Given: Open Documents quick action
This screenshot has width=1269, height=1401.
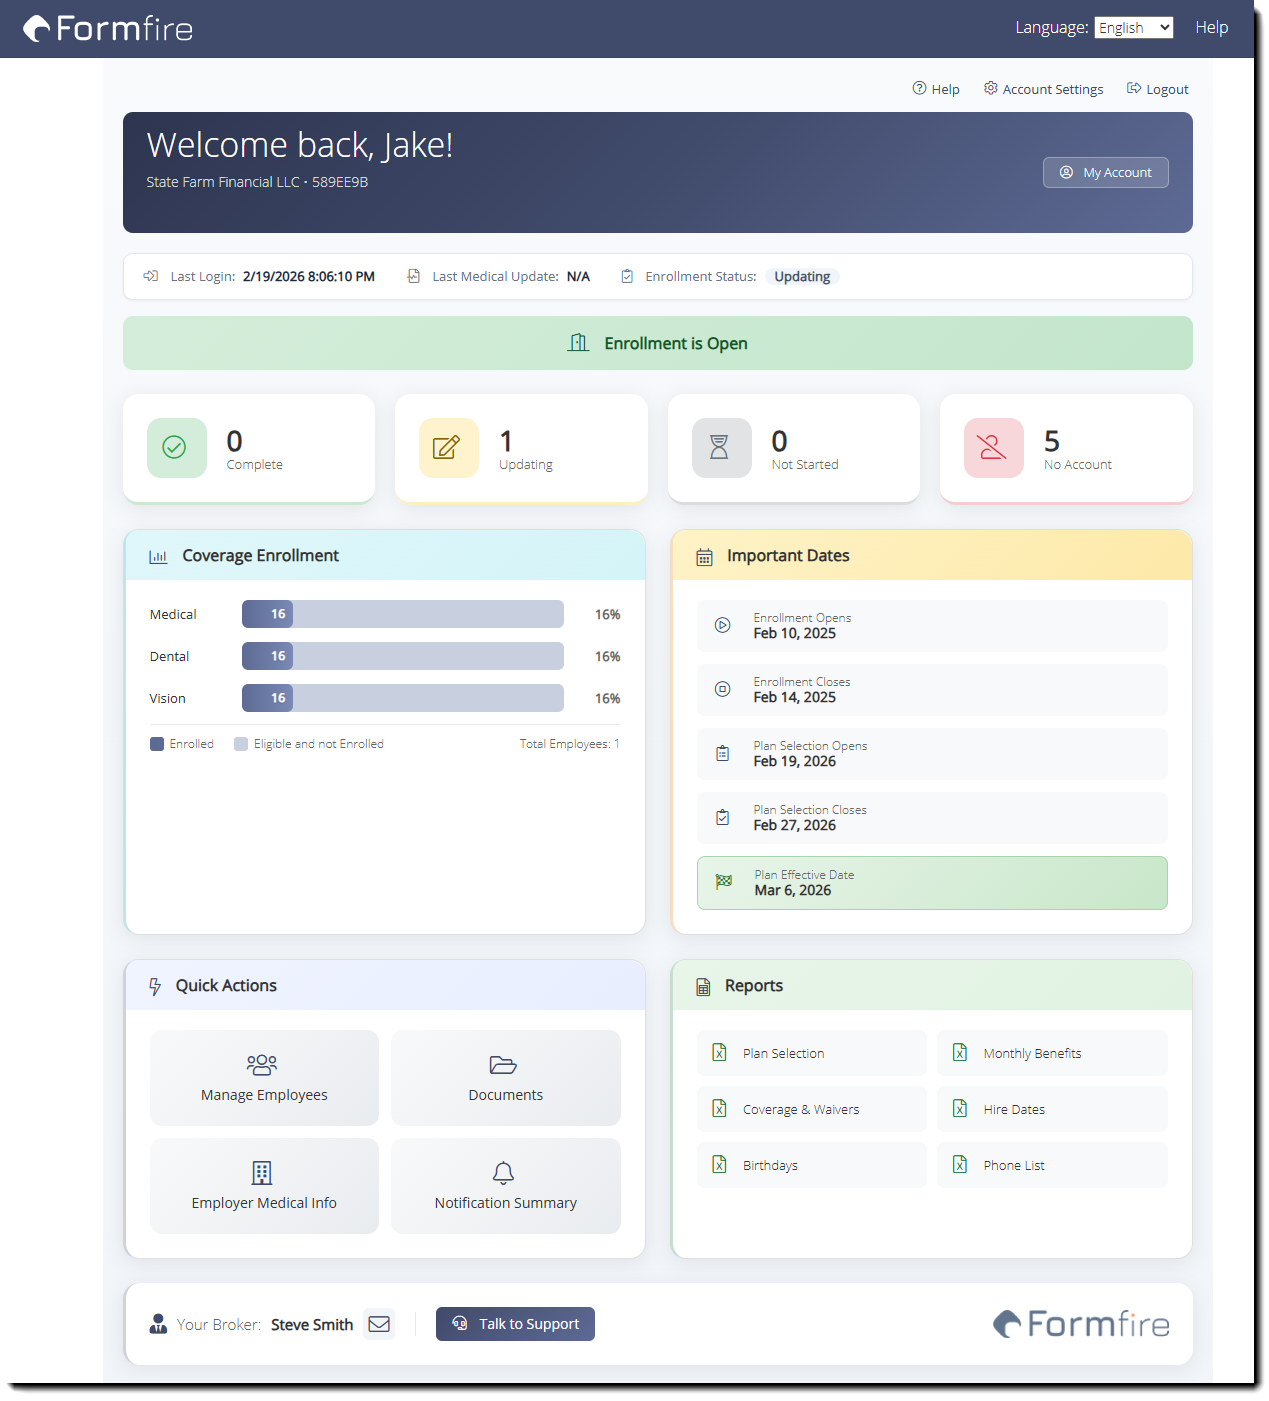Looking at the screenshot, I should (505, 1078).
